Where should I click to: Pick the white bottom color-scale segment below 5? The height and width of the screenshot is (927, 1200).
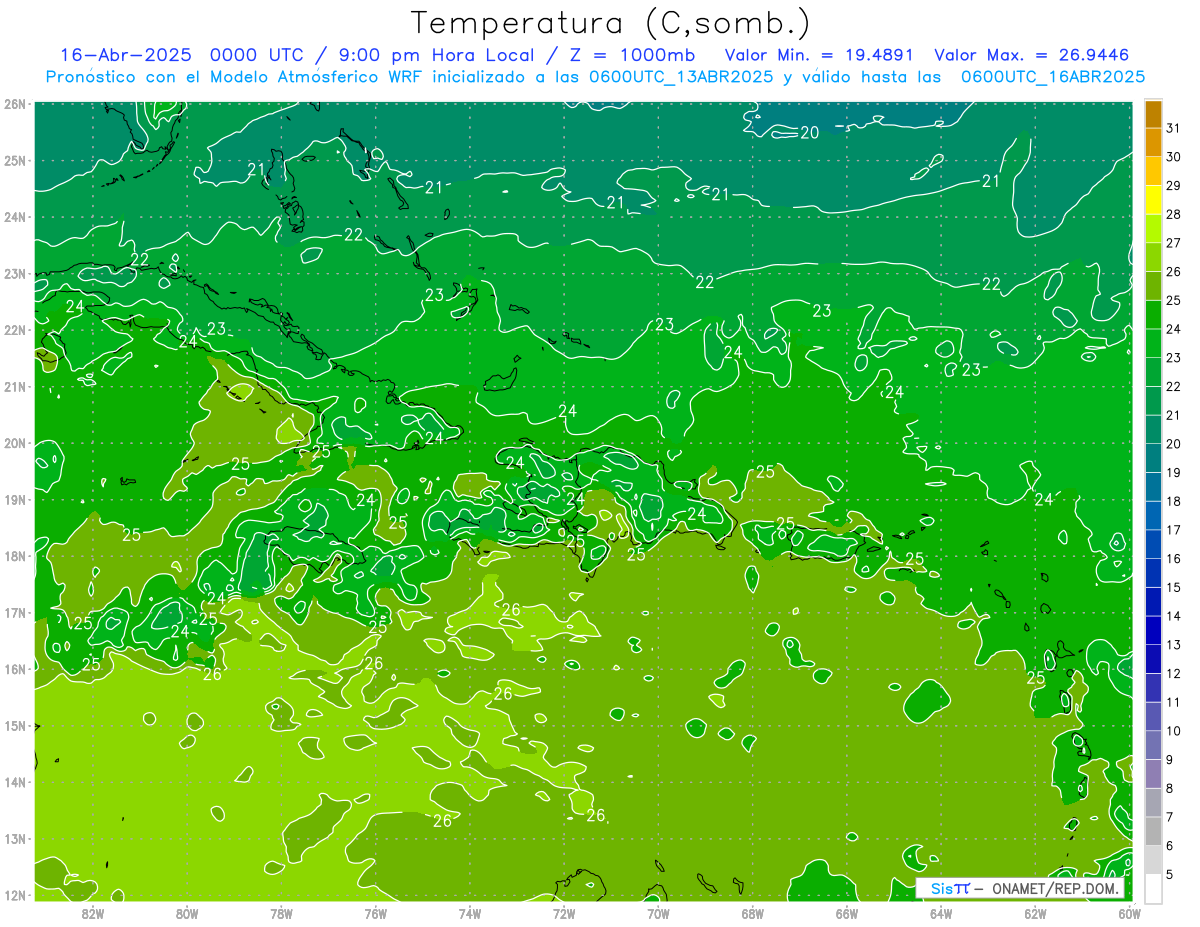pyautogui.click(x=1153, y=888)
